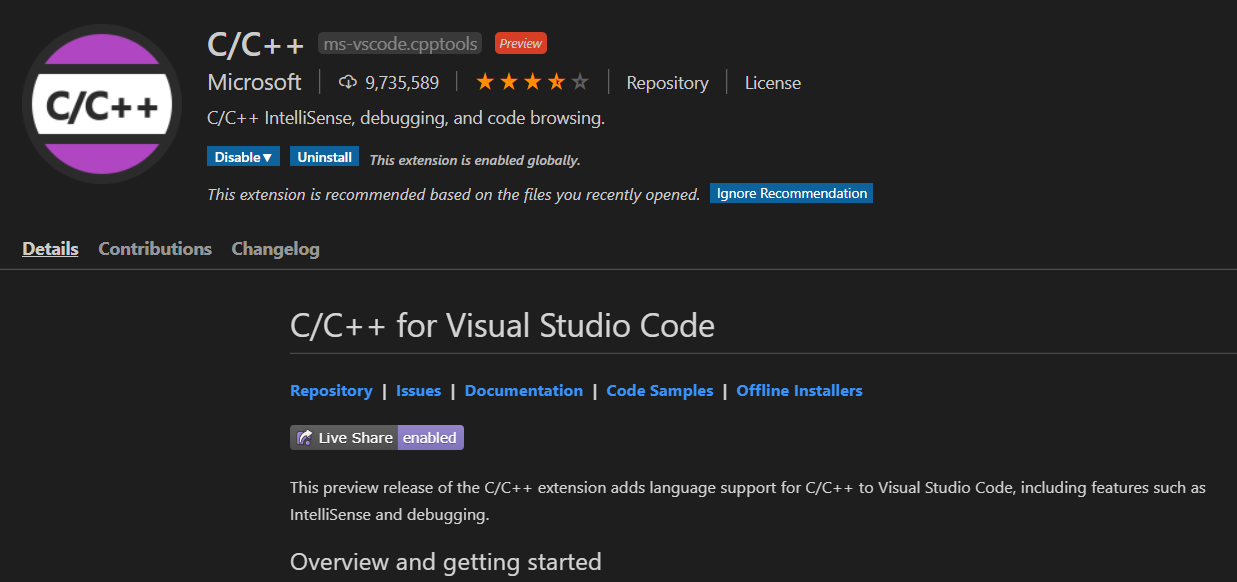Open the License link

[x=772, y=83]
